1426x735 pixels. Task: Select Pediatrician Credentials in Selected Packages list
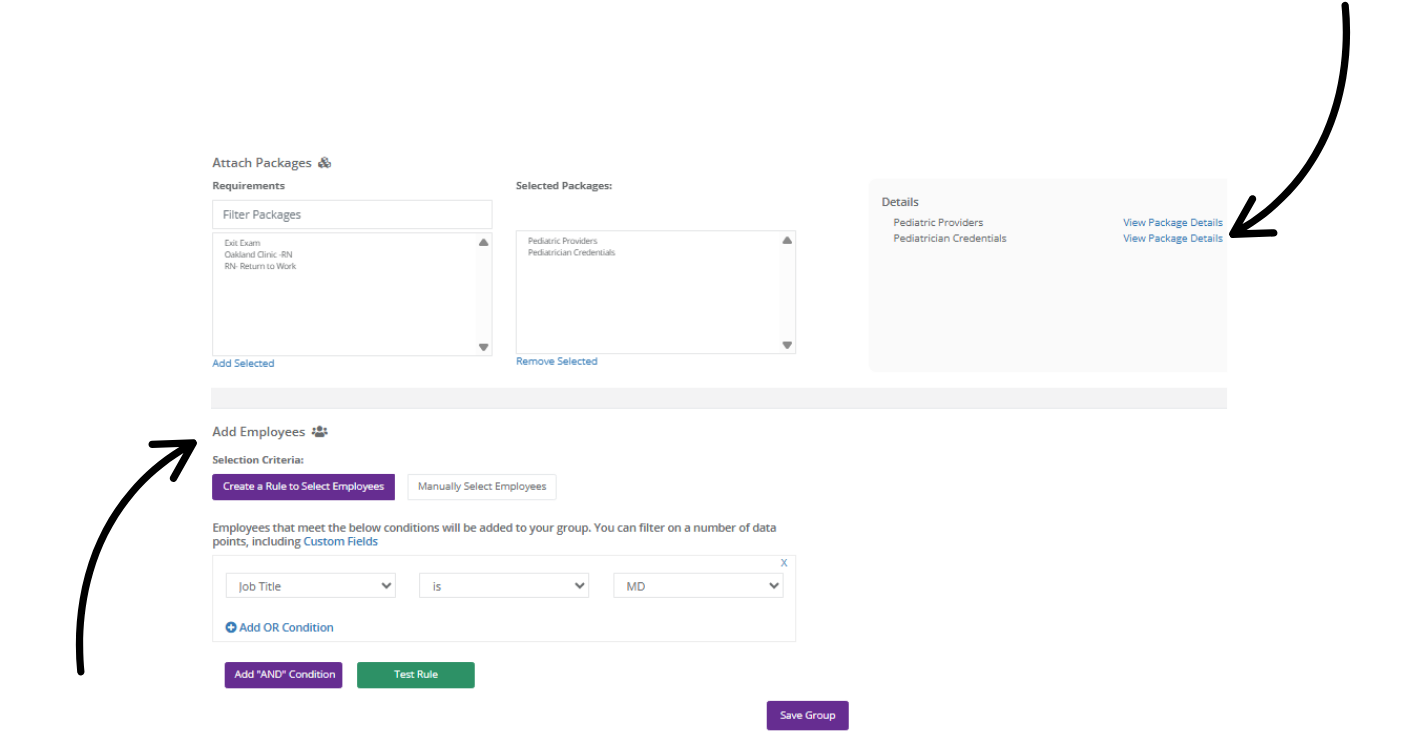click(x=572, y=253)
